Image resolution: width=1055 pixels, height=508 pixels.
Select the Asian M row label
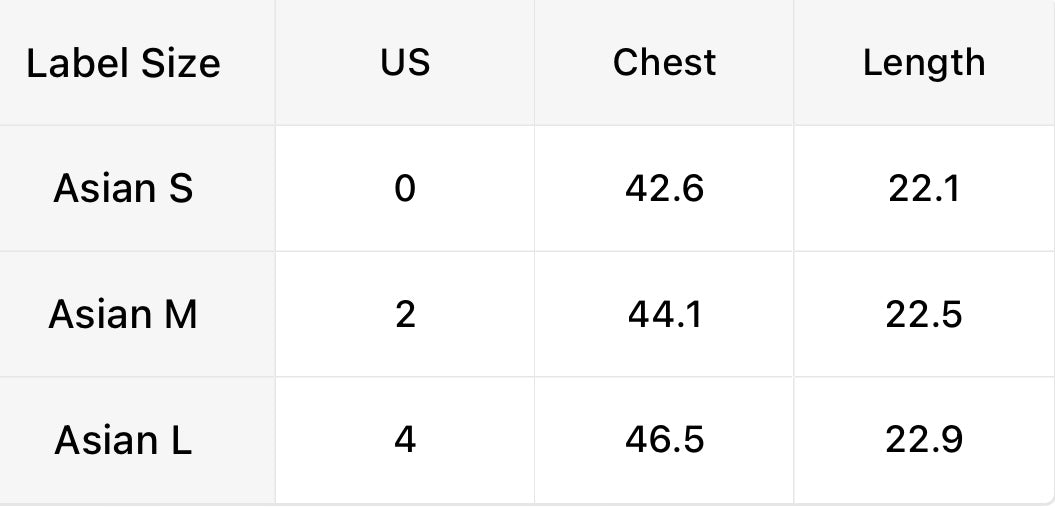123,314
